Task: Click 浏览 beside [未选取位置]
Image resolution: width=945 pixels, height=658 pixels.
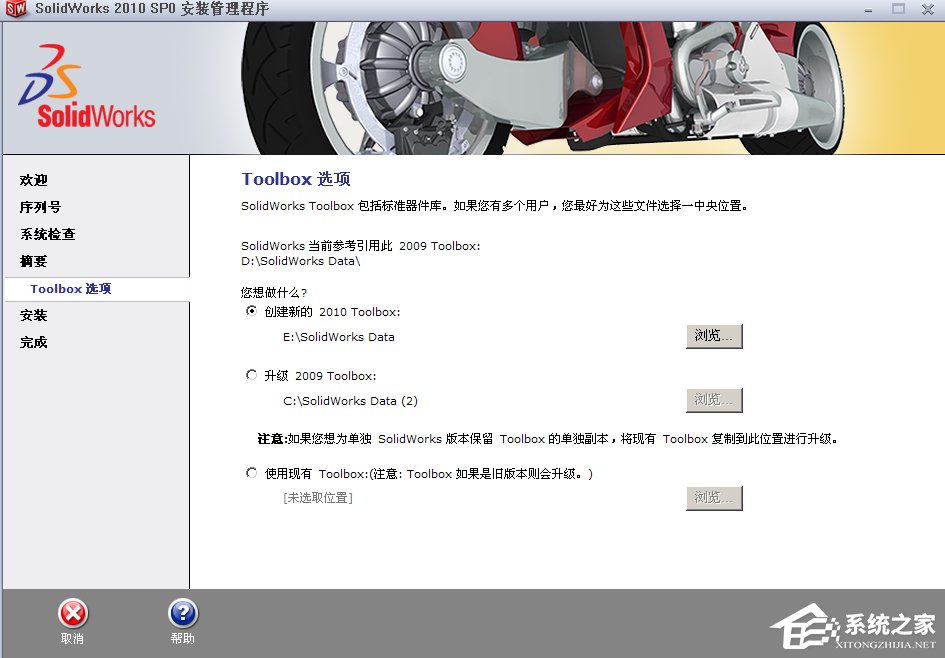Action: (713, 498)
